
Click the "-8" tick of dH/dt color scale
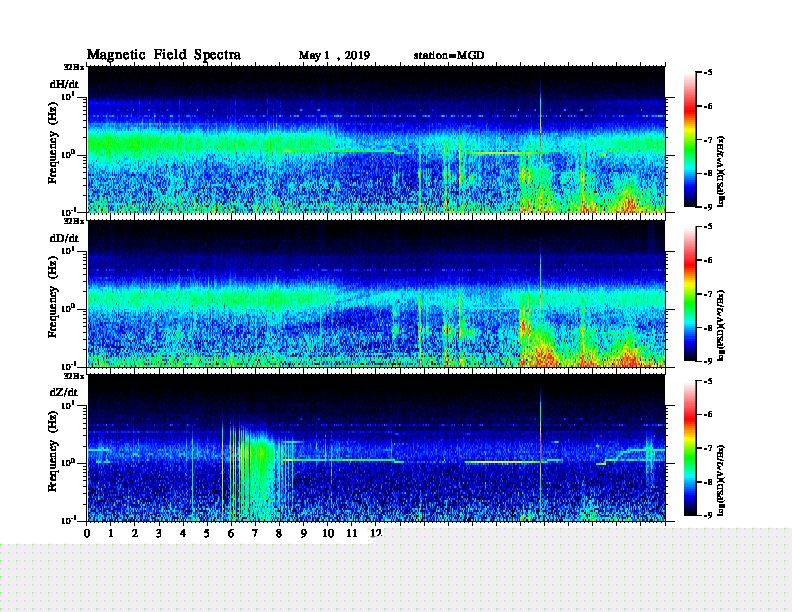[x=708, y=173]
